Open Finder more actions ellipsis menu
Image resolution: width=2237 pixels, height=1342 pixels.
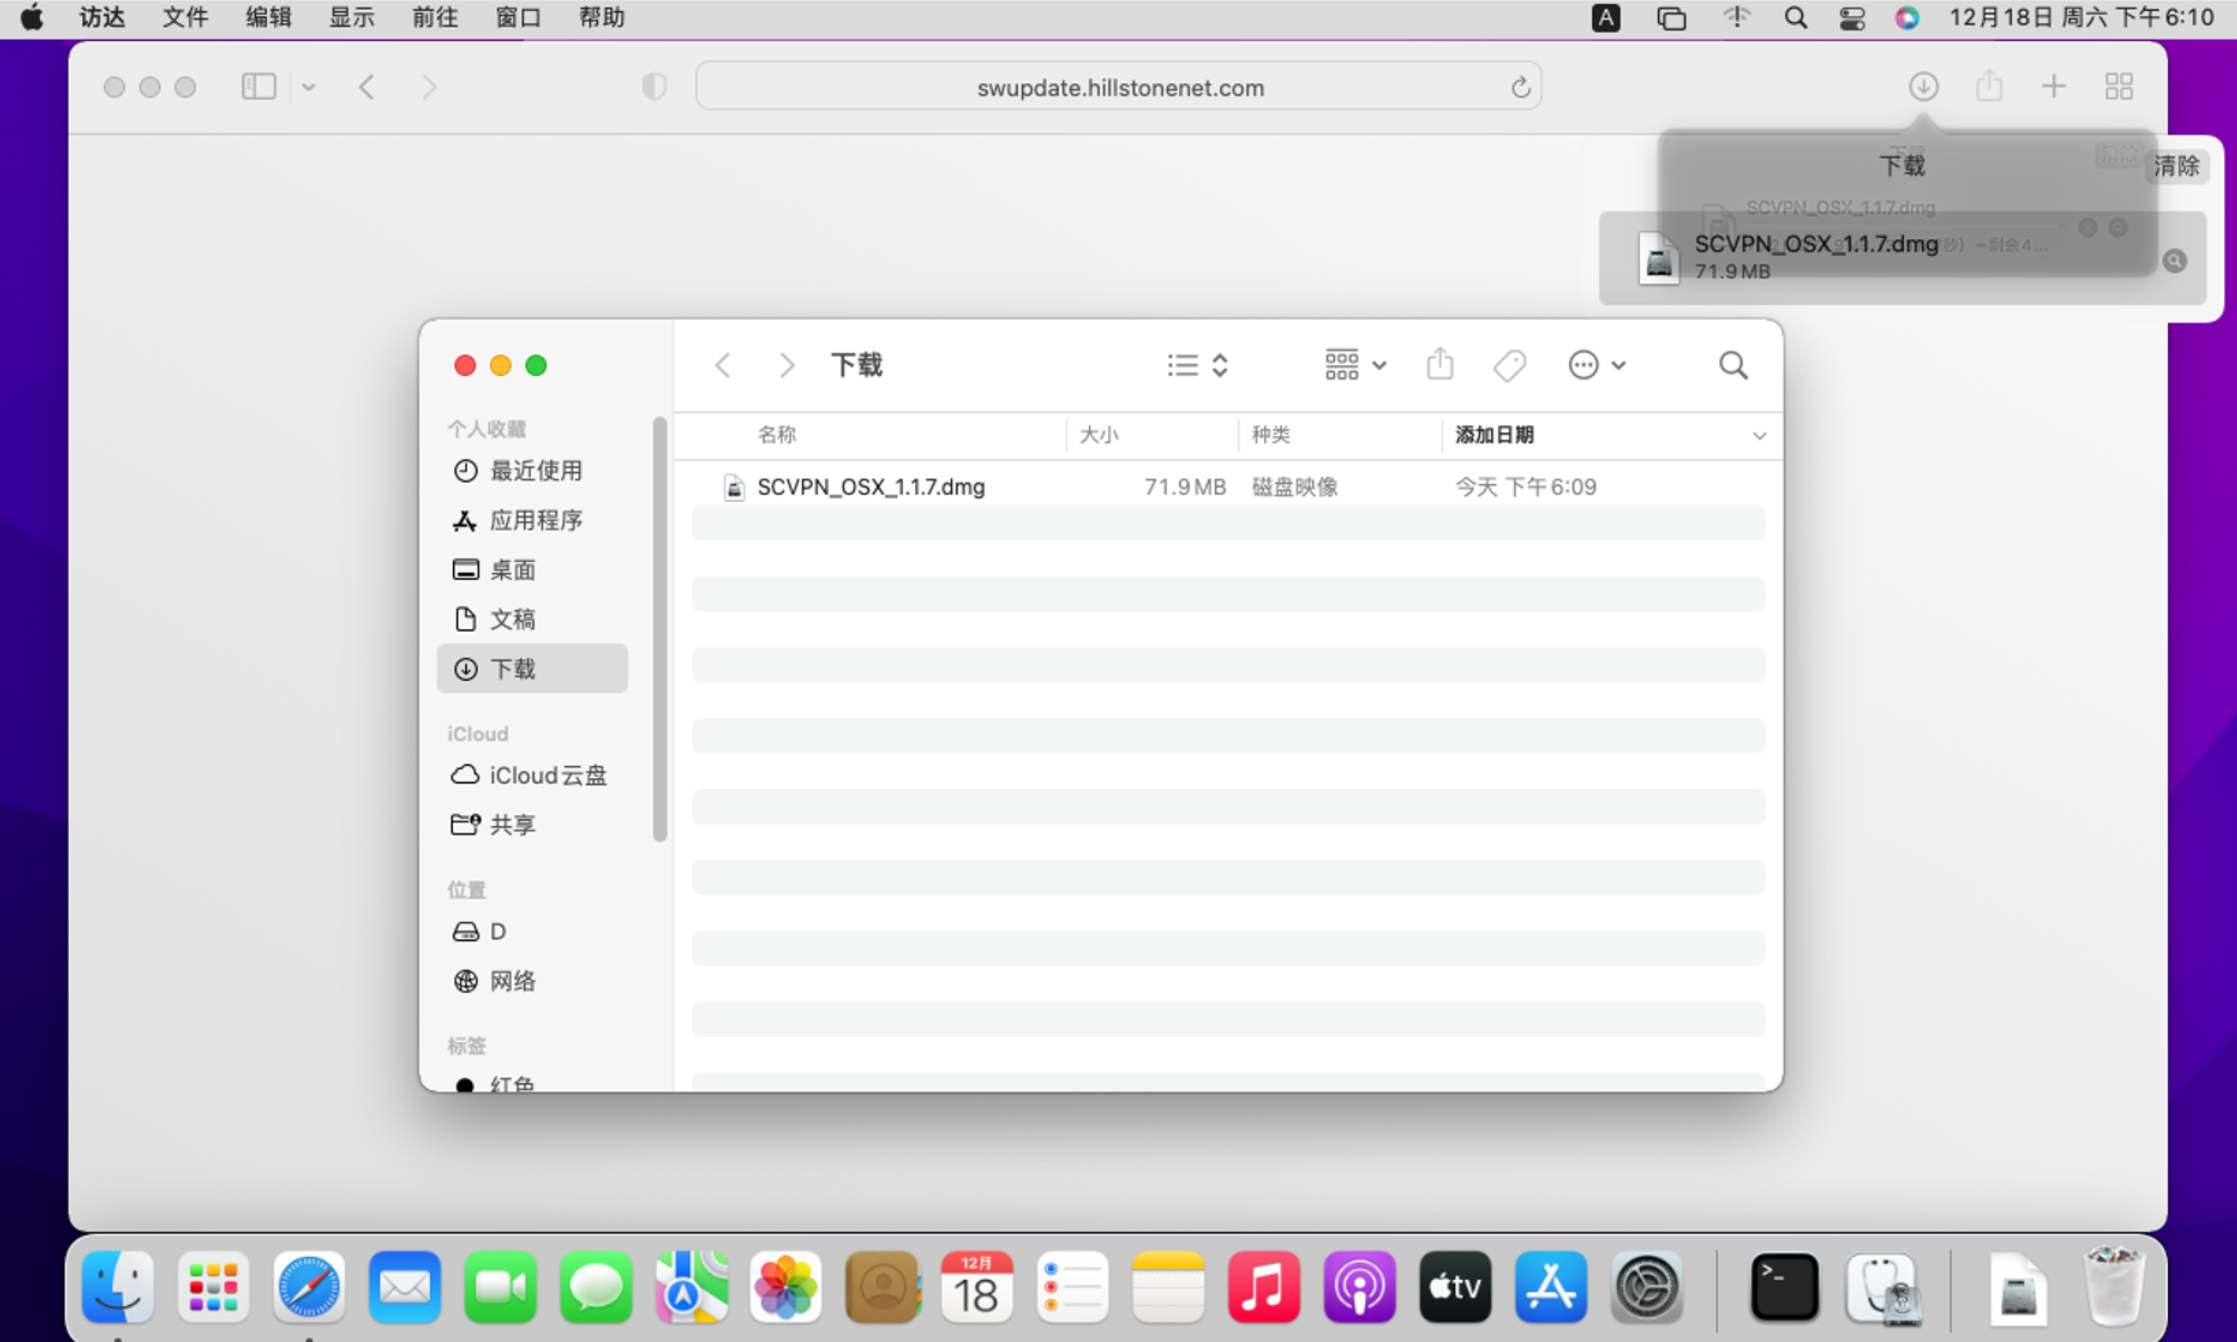coord(1597,365)
